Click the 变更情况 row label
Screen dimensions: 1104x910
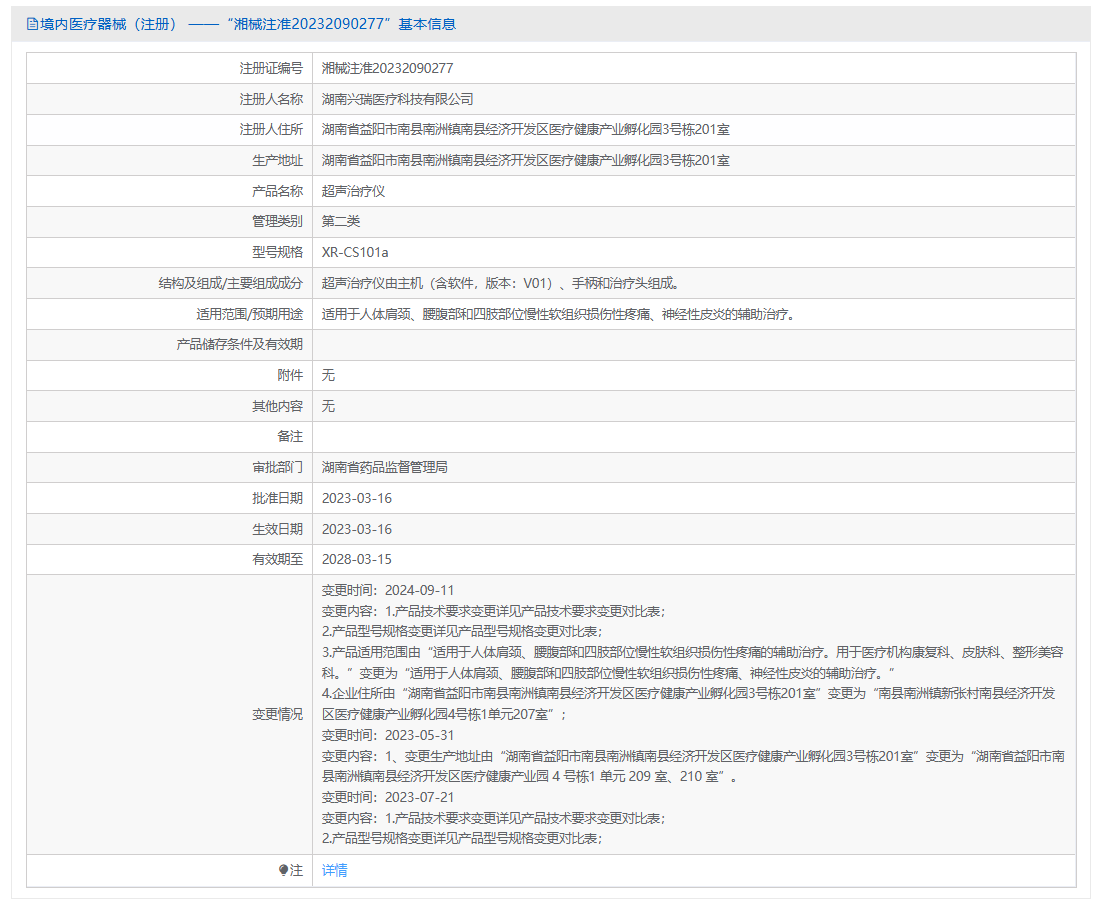277,714
